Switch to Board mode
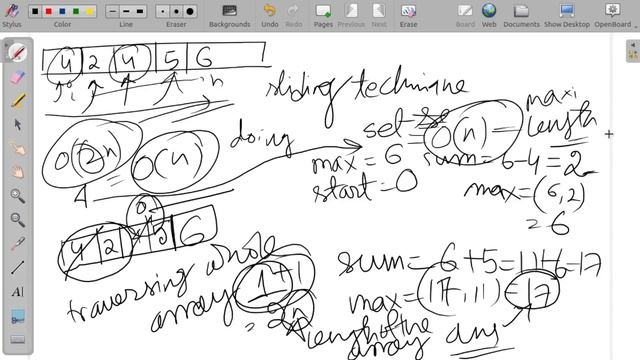 click(x=465, y=15)
